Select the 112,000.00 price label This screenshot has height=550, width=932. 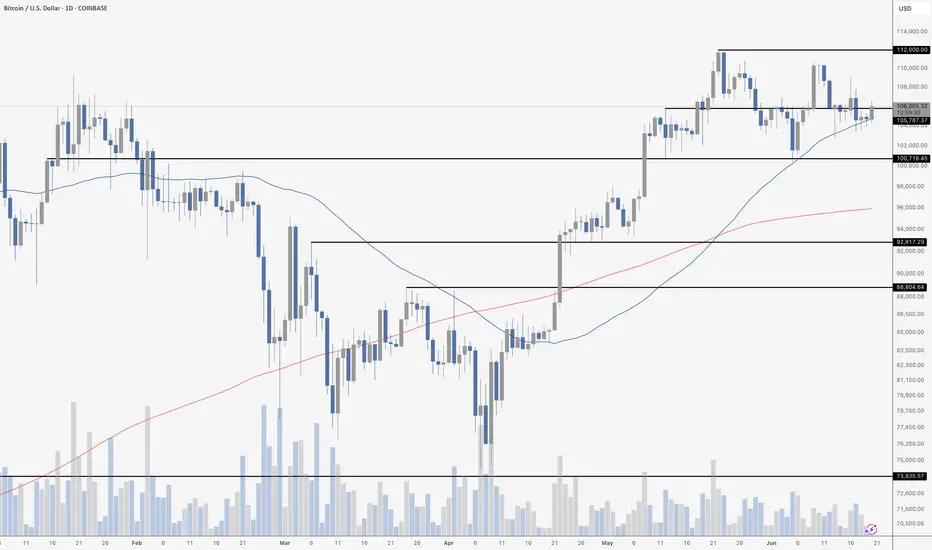912,50
